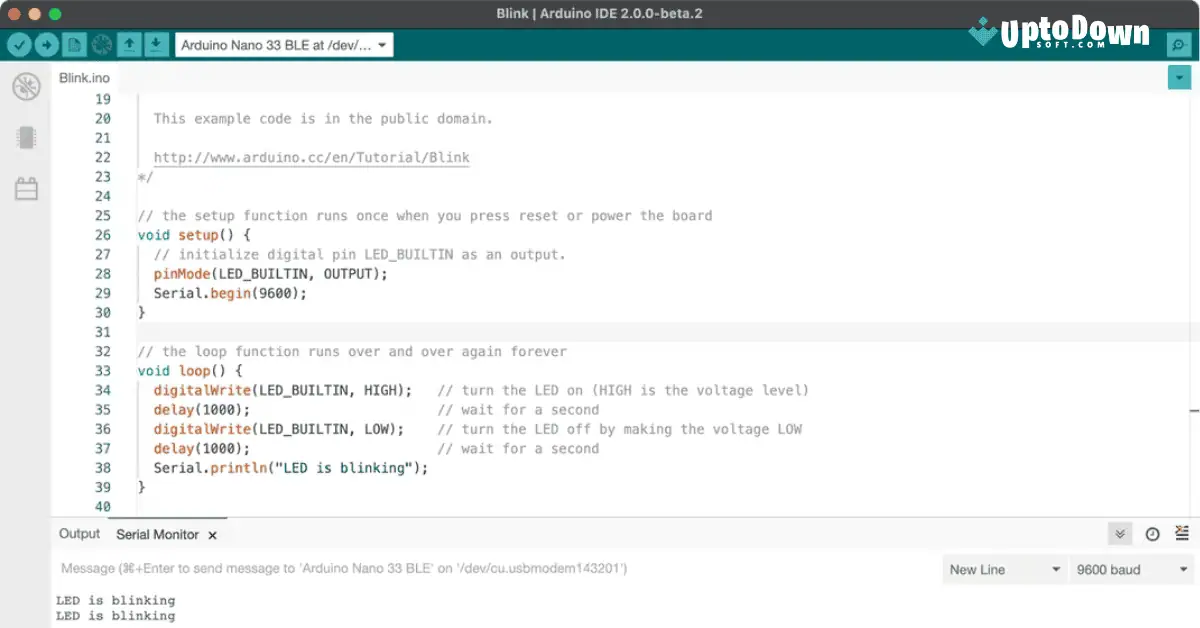The height and width of the screenshot is (628, 1200).
Task: Upload the sketch with the arrow icon
Action: tap(47, 44)
